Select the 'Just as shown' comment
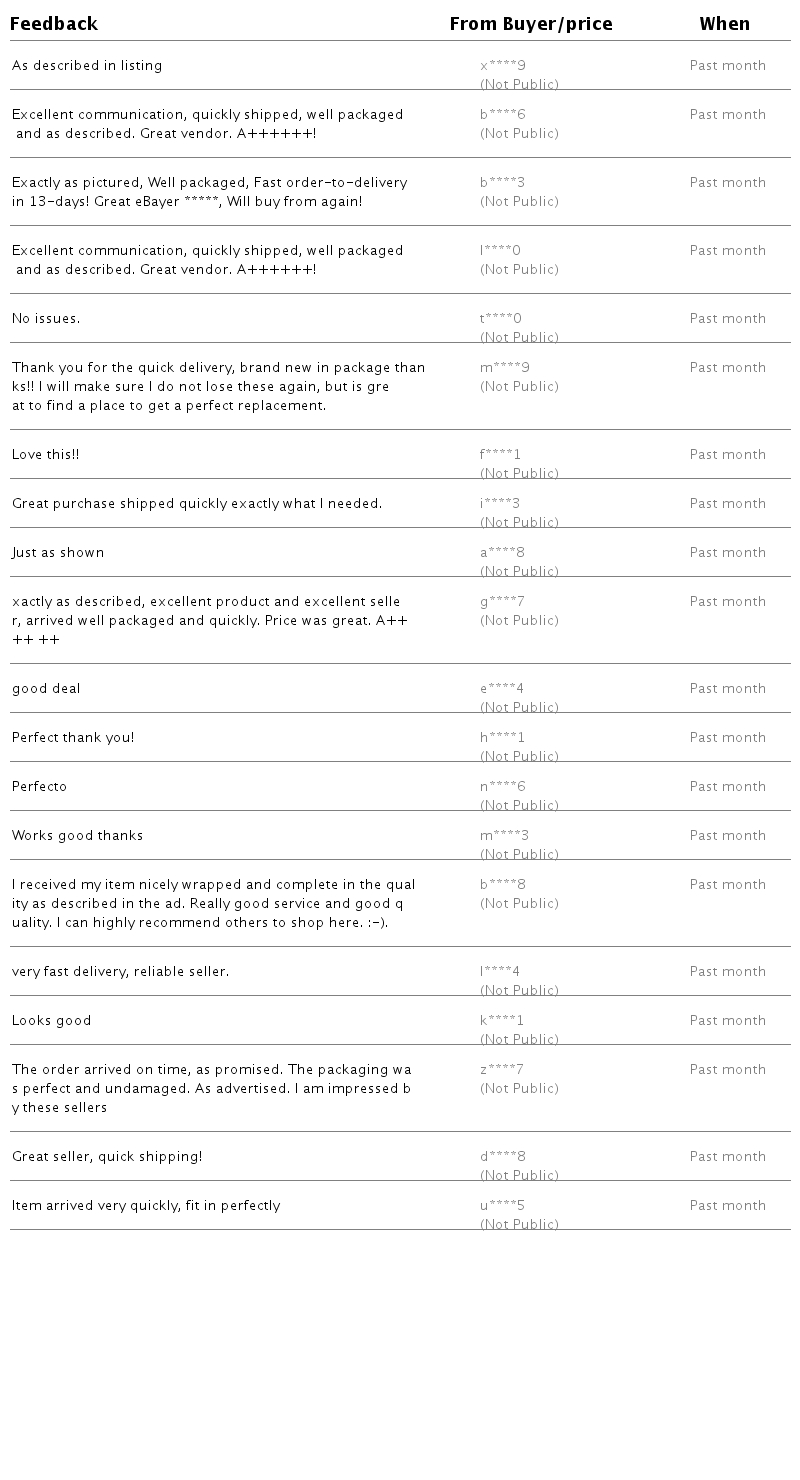This screenshot has height=1480, width=800. [58, 553]
